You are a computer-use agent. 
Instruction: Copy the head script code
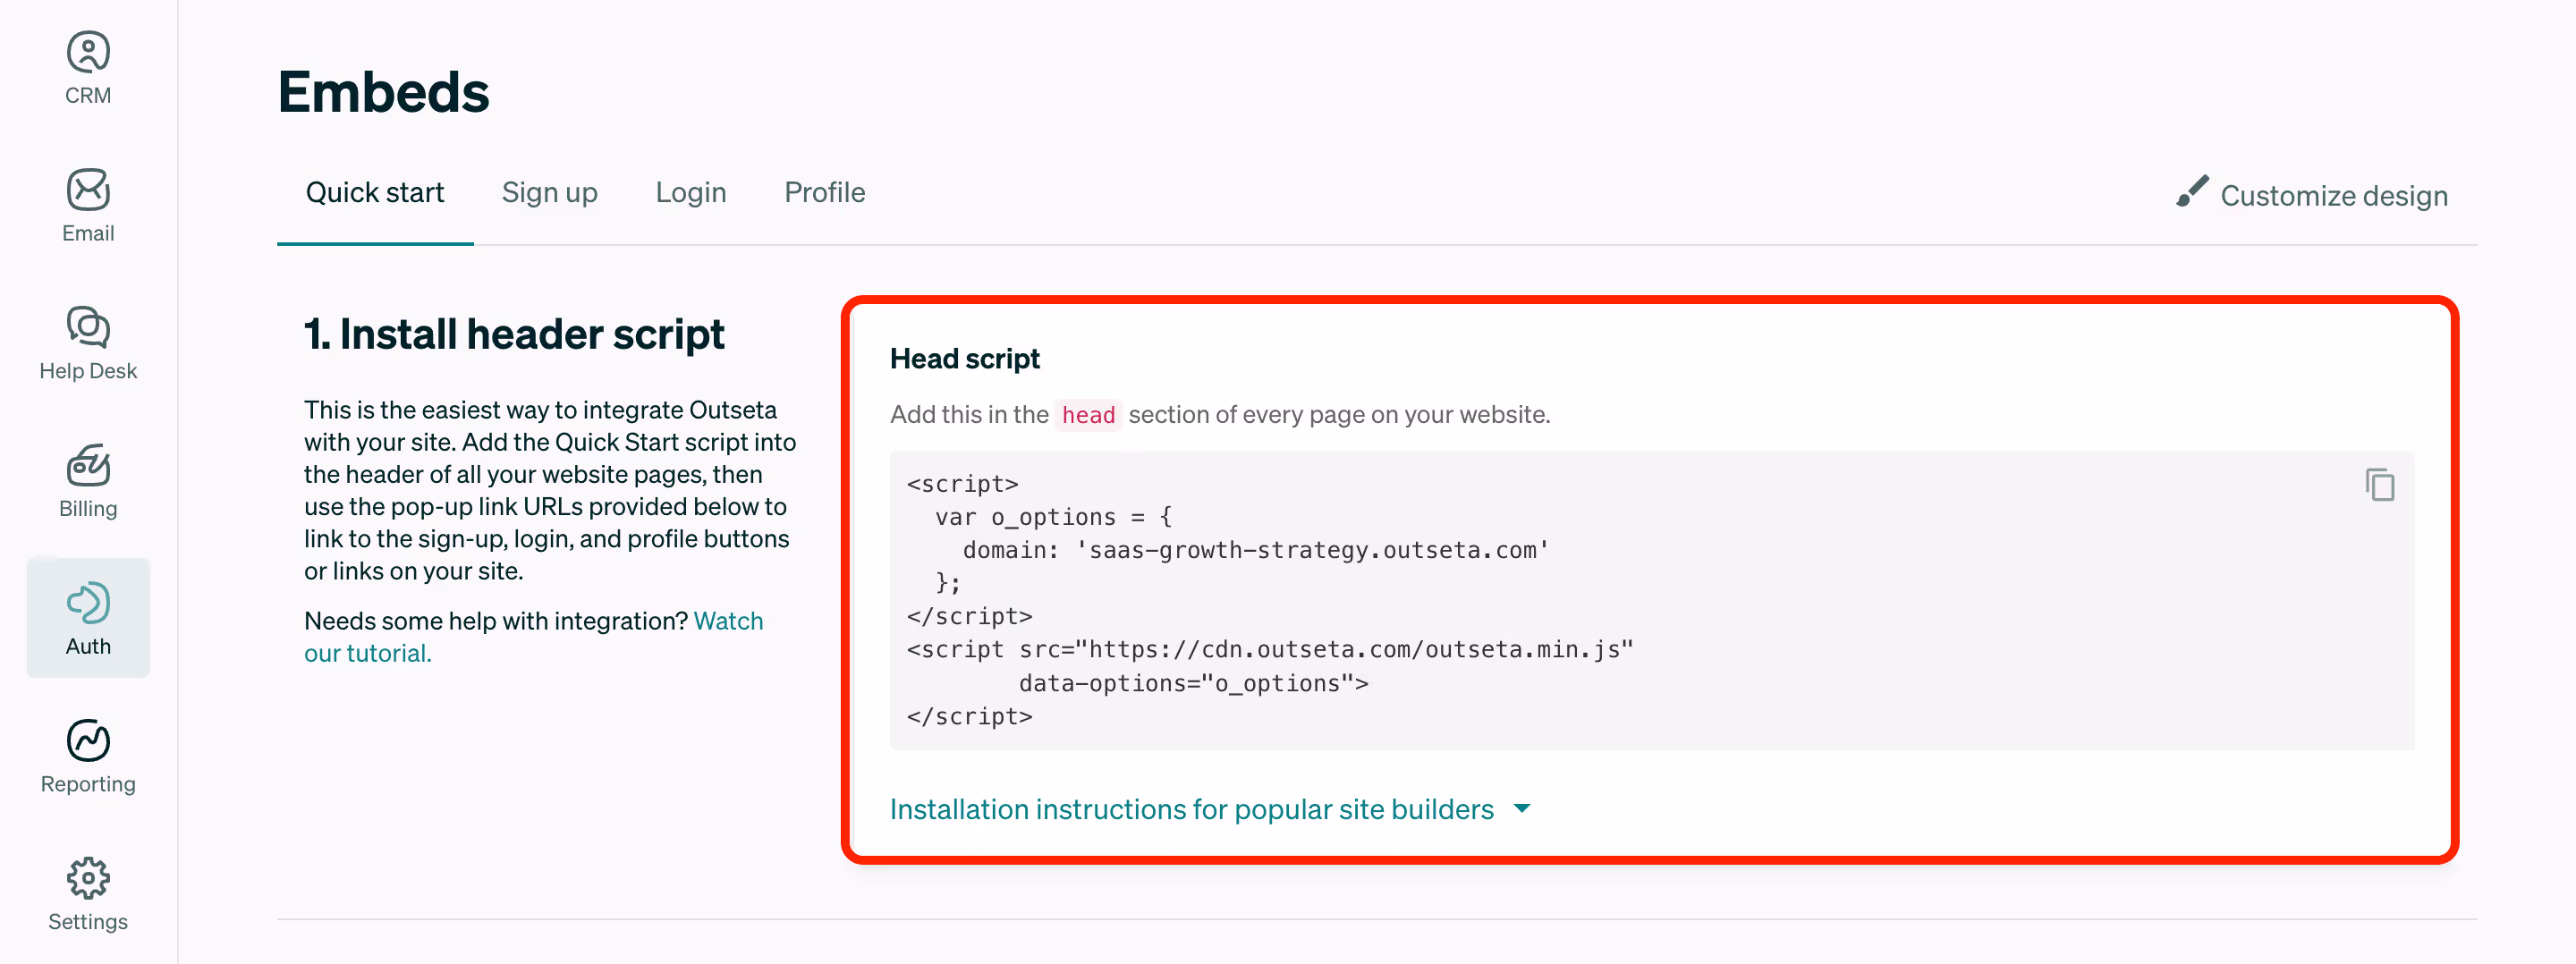(x=2380, y=485)
